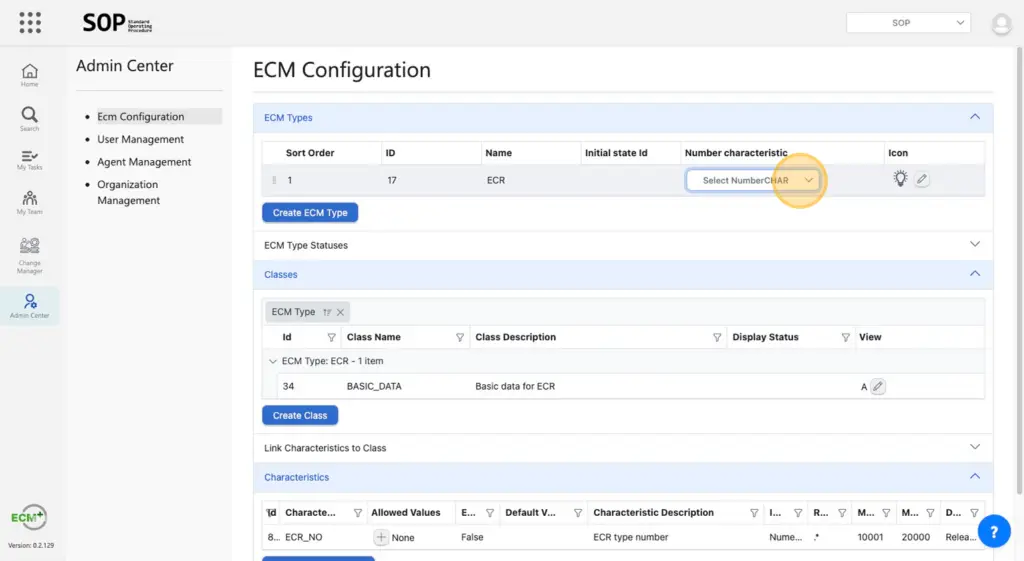Edit the ECR type row pencil icon
The image size is (1024, 561).
tap(922, 180)
